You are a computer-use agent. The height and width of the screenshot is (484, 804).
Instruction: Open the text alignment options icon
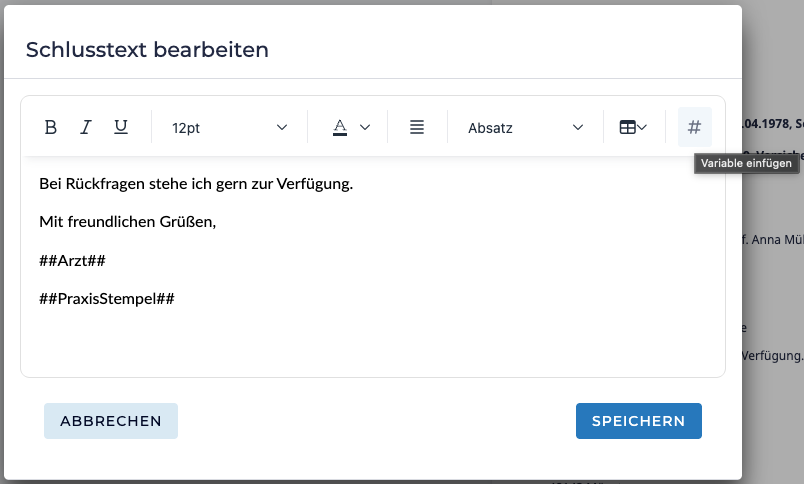(417, 127)
